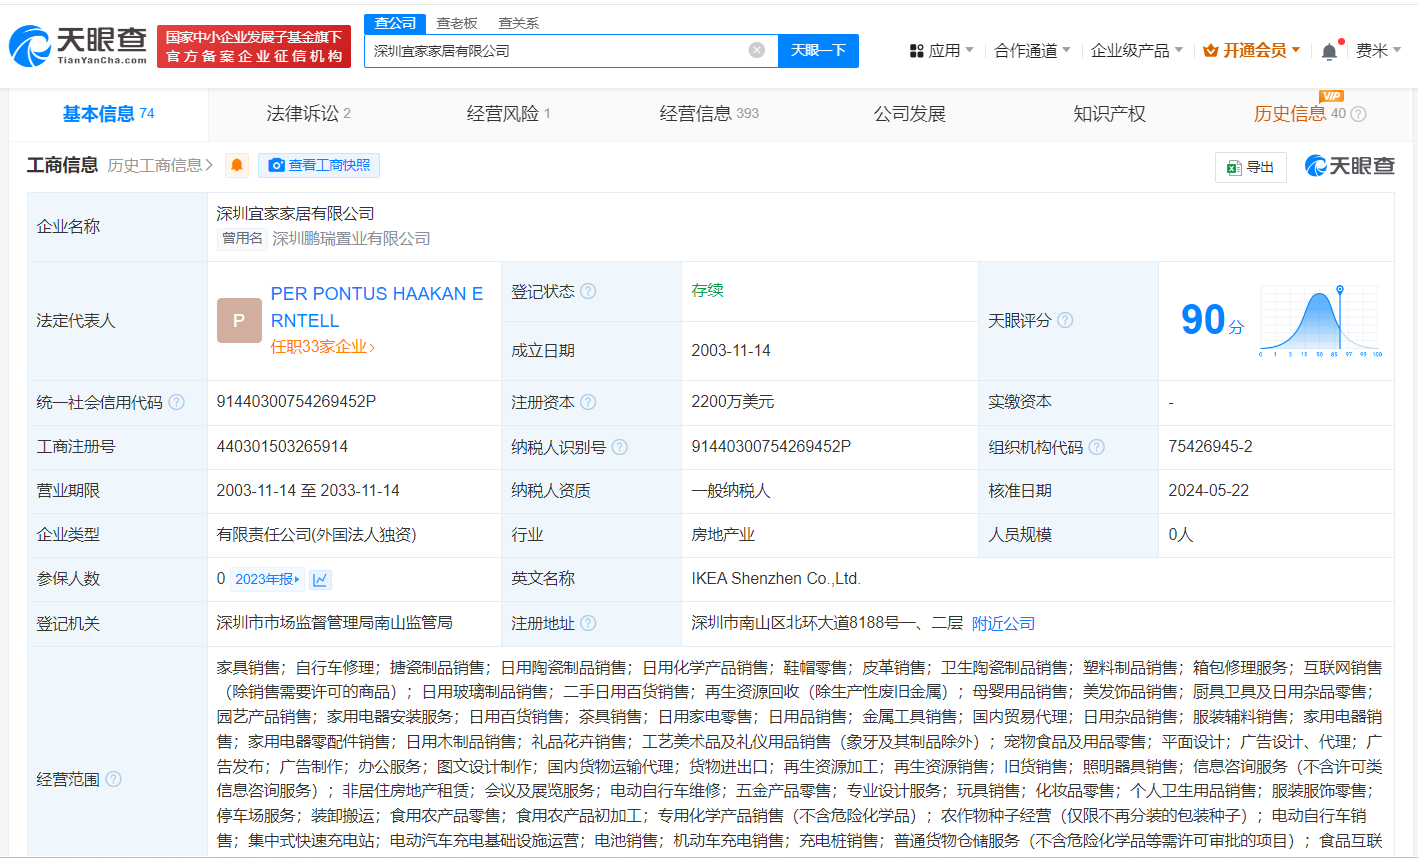Click the industry value 房地产业
Screen dimensions: 1418x858
[x=723, y=534]
